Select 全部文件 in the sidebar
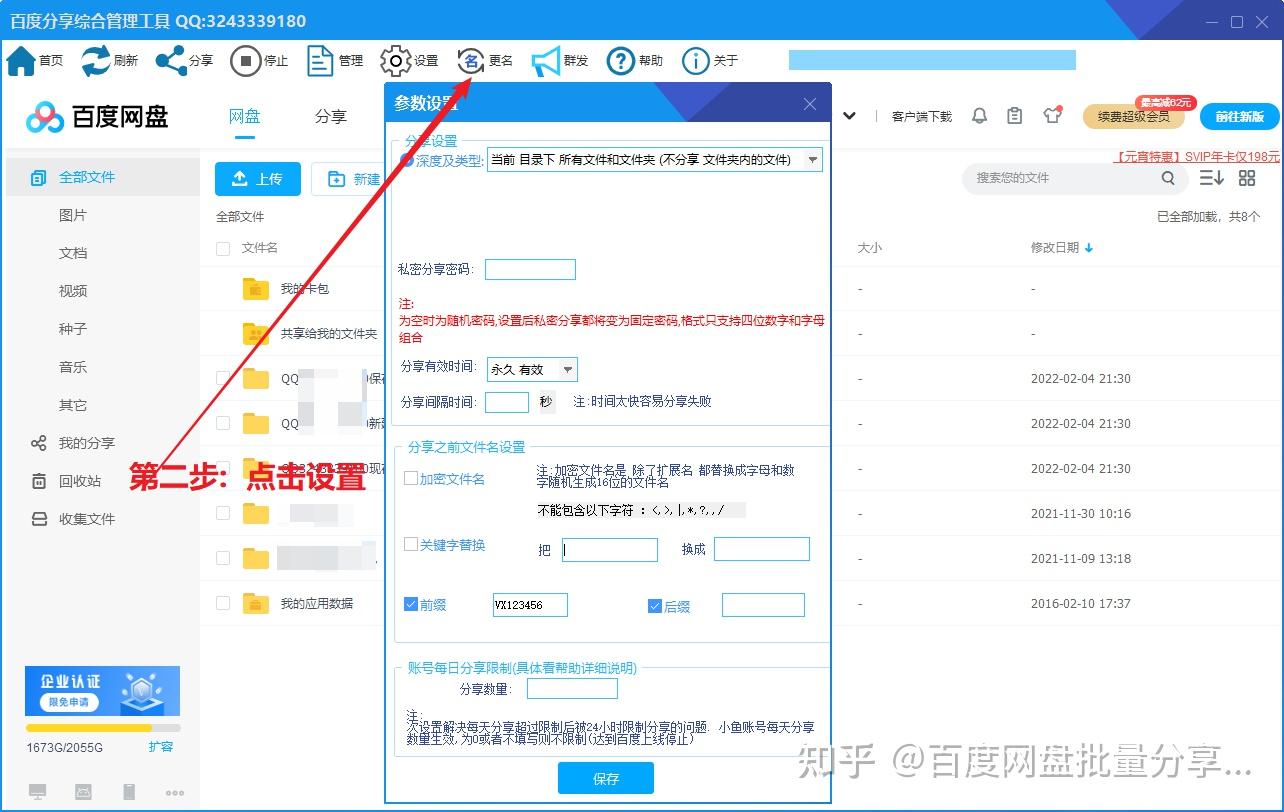The image size is (1284, 812). pos(100,177)
